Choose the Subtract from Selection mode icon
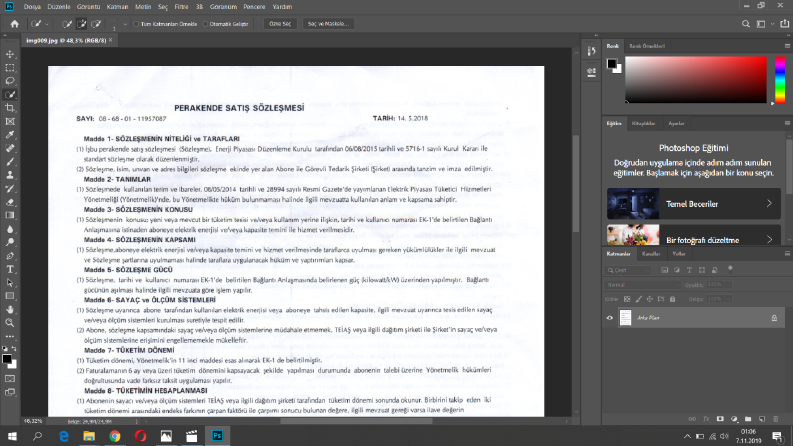This screenshot has width=793, height=446. click(96, 24)
